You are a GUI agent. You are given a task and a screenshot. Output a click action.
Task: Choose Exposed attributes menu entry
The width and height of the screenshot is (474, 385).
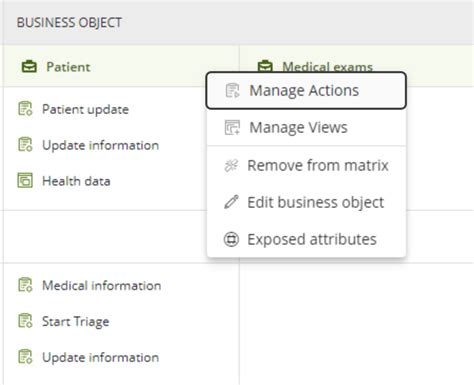tap(306, 239)
